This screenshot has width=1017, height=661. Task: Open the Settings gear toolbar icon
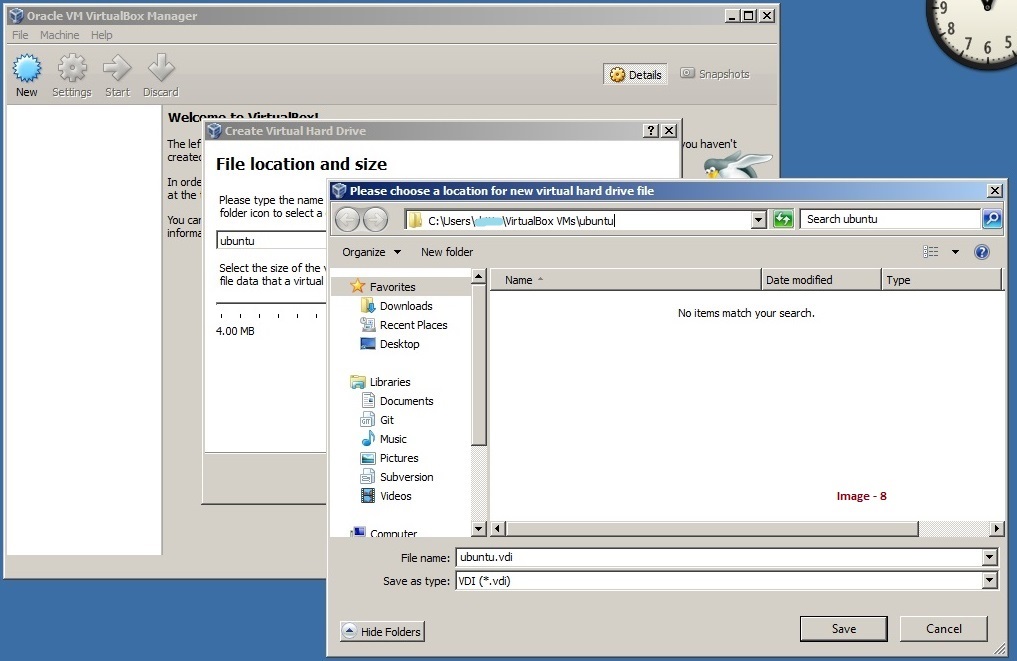pos(72,68)
